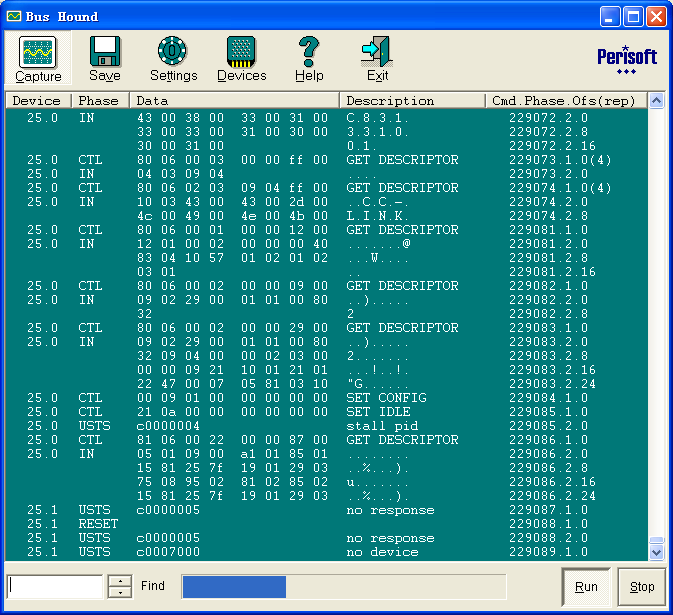Select the 3.3.1.0. description text
This screenshot has height=615, width=673.
tap(377, 132)
